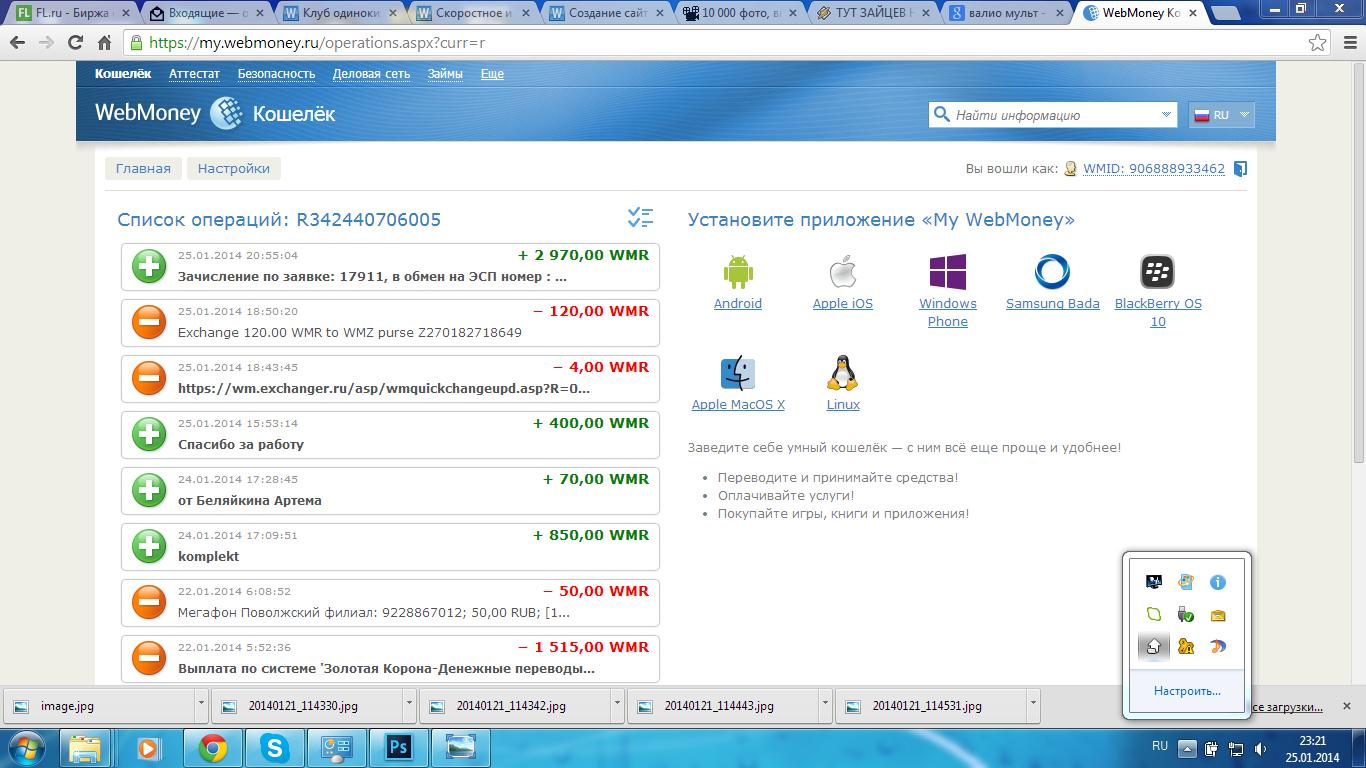Open the Настройки tab

pyautogui.click(x=234, y=169)
